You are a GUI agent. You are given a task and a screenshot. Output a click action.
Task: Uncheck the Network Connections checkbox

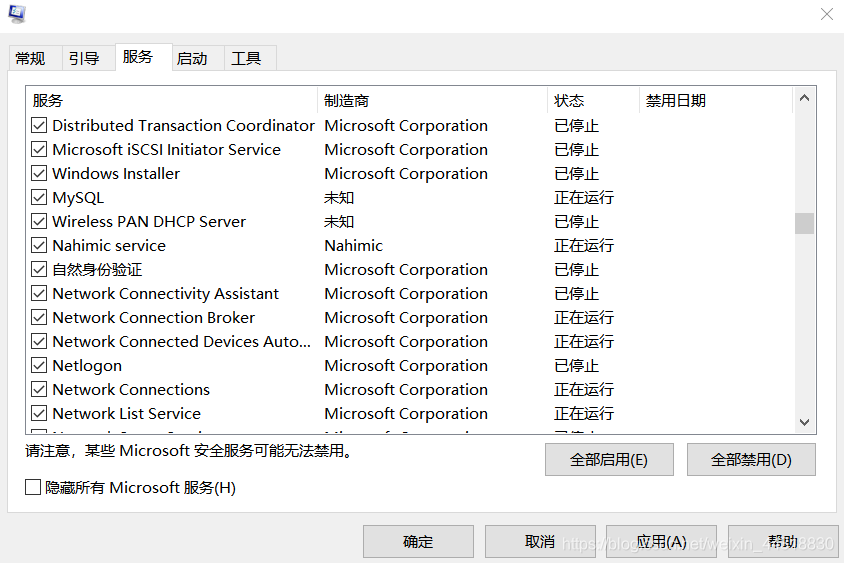(39, 389)
